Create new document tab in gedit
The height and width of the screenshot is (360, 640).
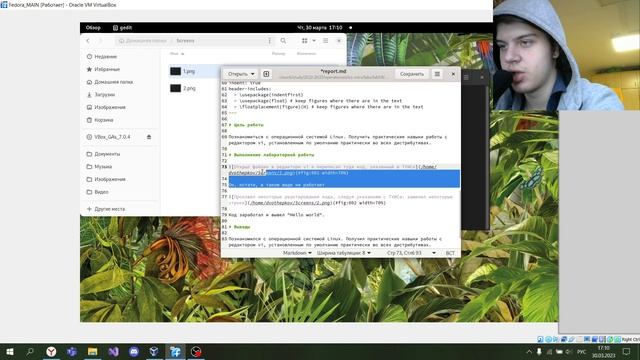tap(266, 74)
